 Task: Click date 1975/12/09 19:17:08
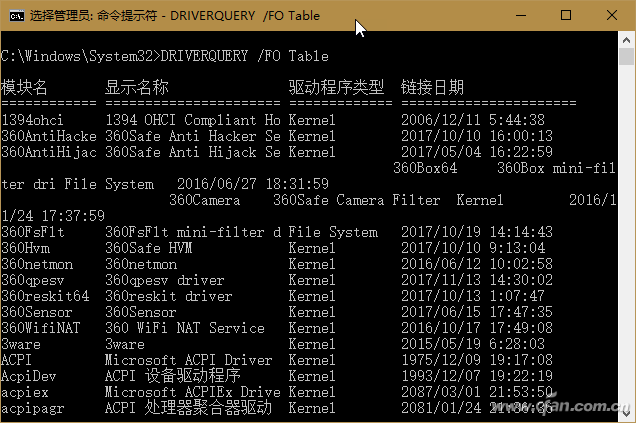[x=477, y=360]
